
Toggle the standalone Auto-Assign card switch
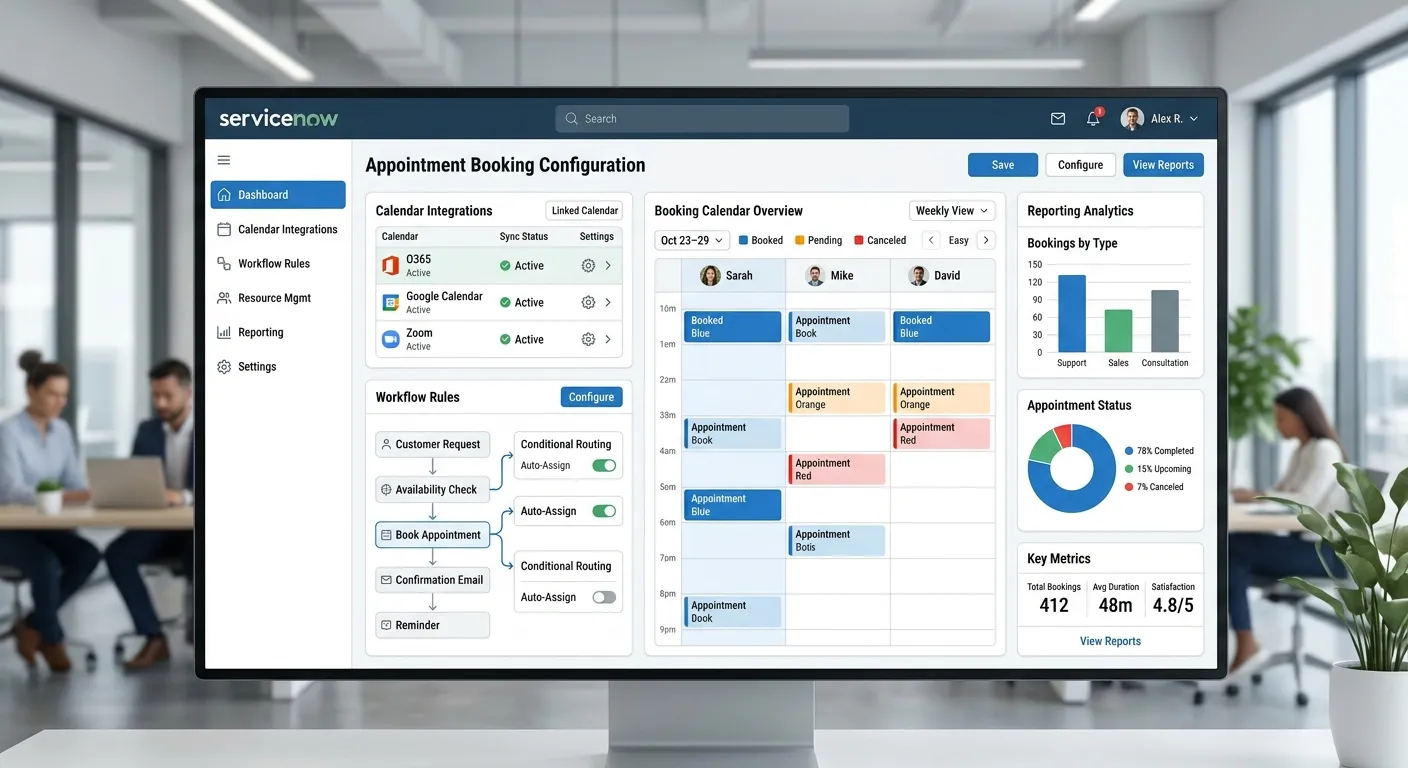pos(604,511)
